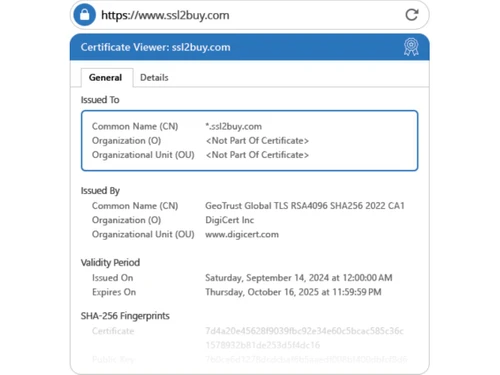
Task: Select the 'DigiCert Inc' organization value
Action: 230,220
